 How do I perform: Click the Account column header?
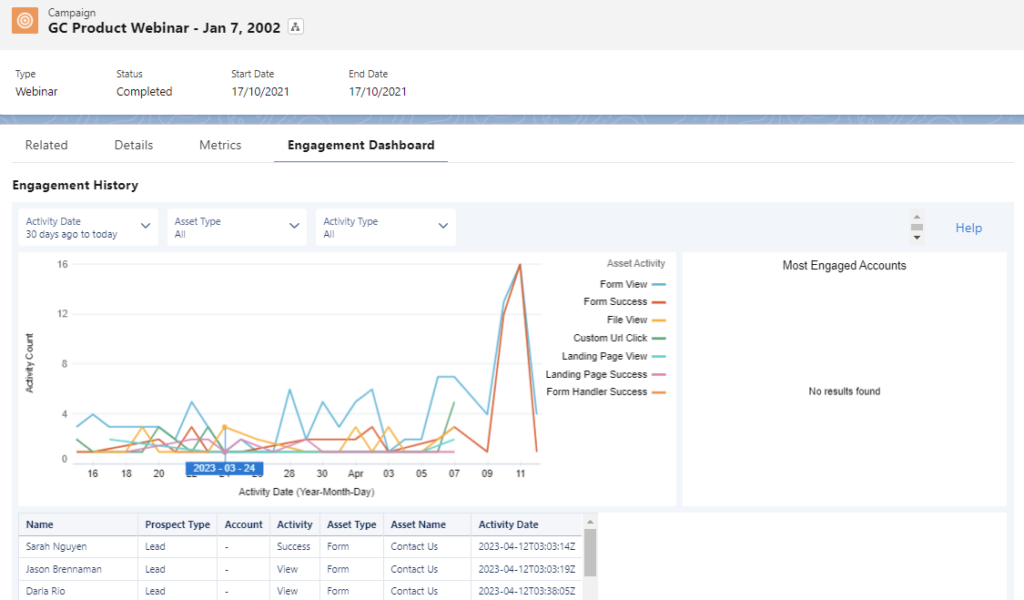click(x=244, y=524)
